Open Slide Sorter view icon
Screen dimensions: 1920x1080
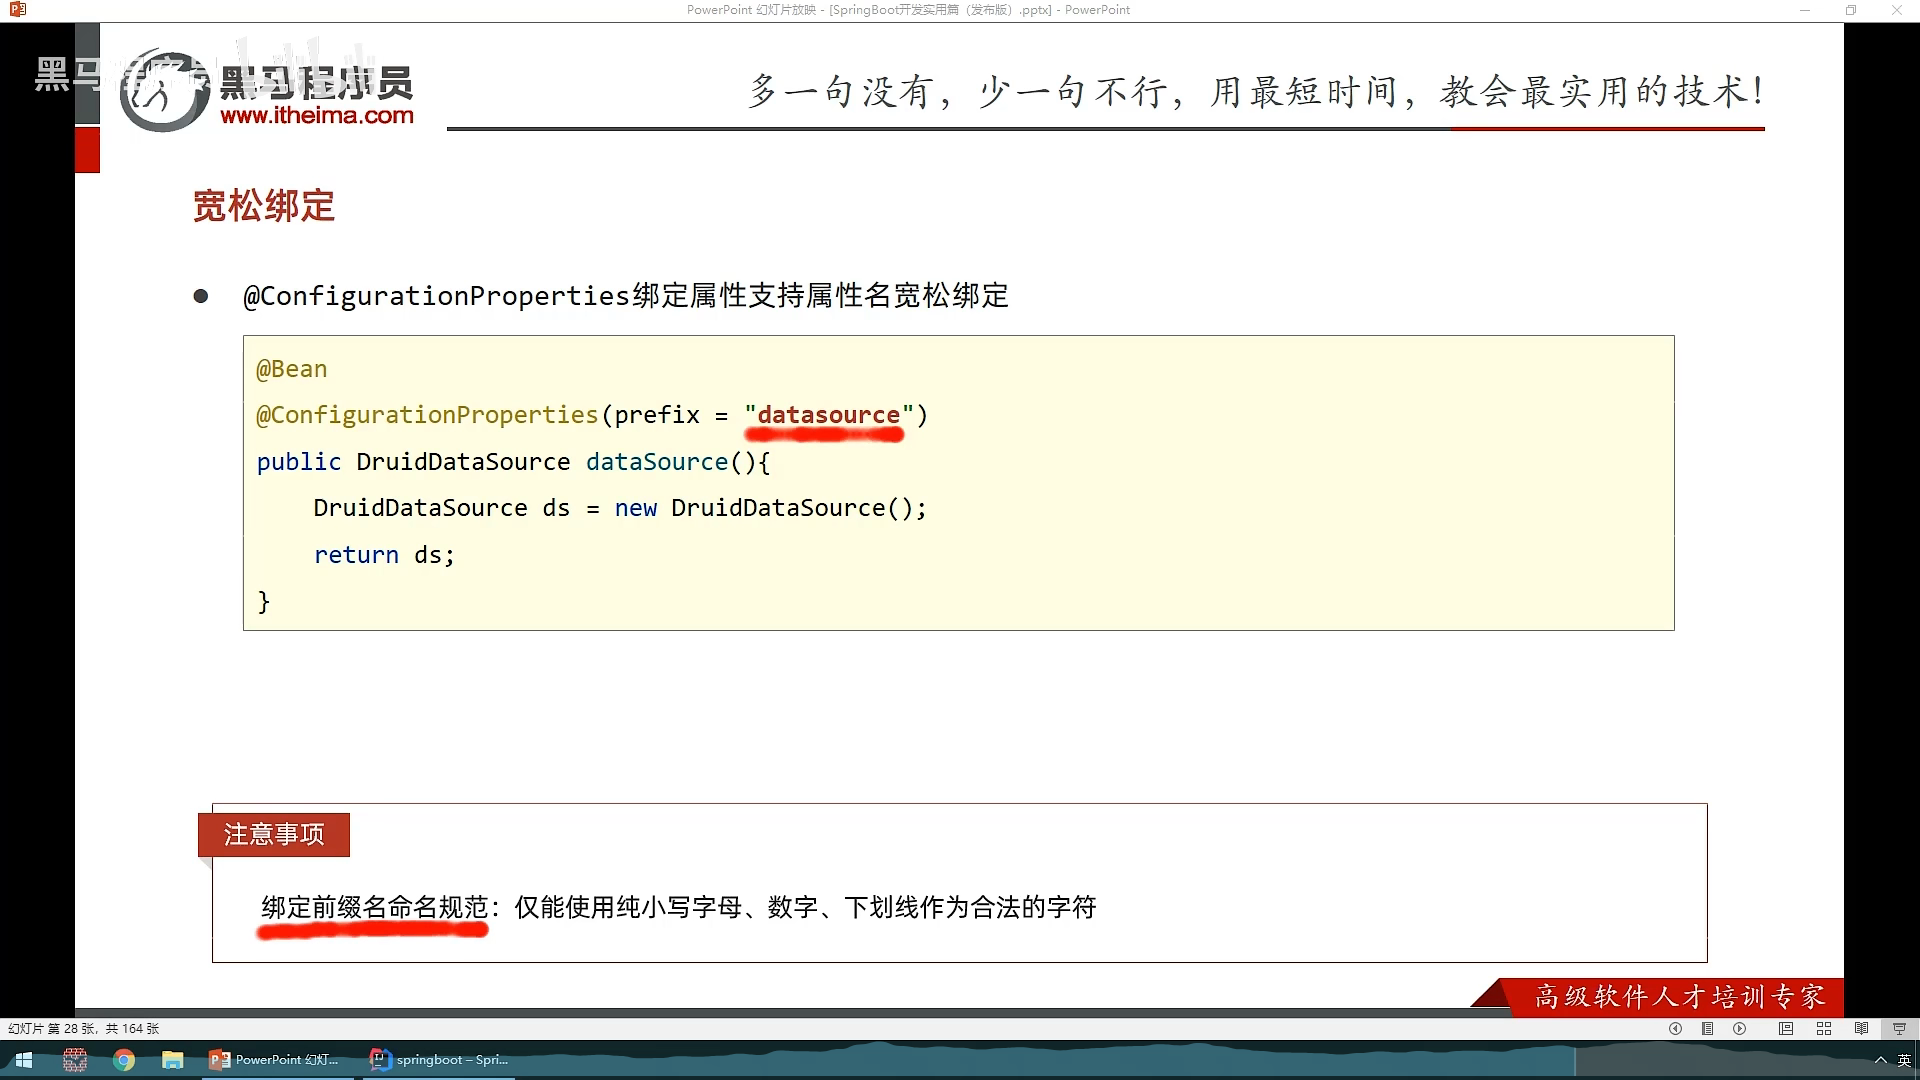coord(1824,1028)
